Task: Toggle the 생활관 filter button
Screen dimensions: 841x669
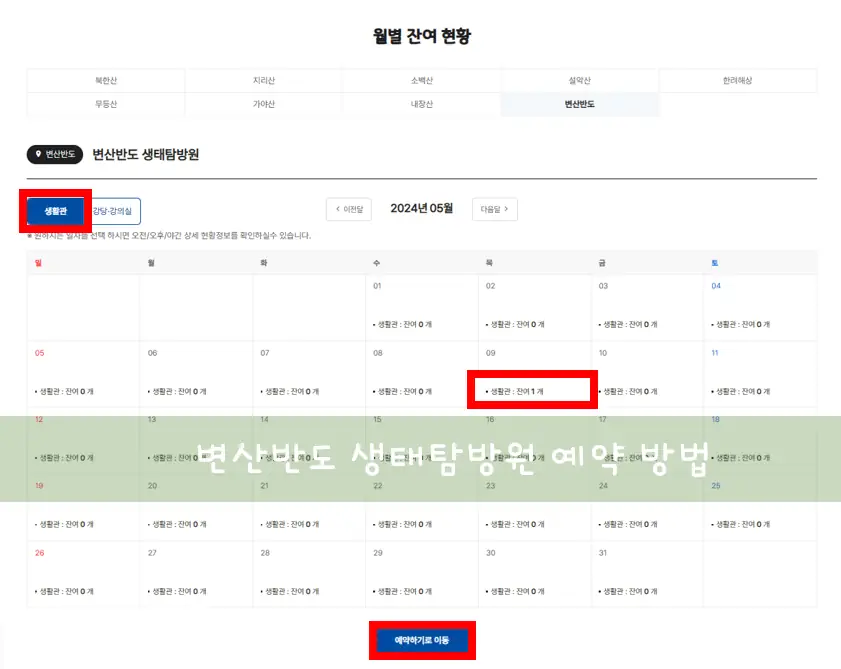Action: click(x=55, y=211)
